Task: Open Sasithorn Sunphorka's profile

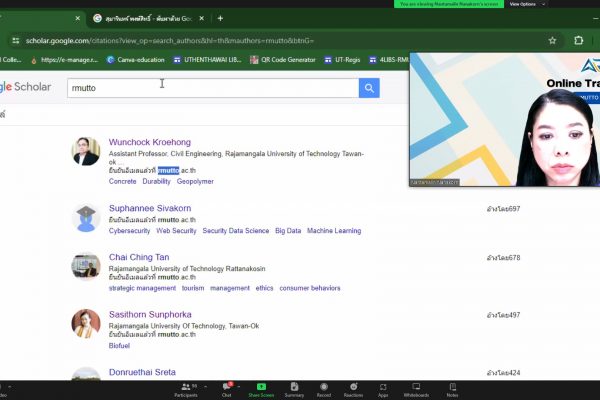Action: [x=150, y=315]
